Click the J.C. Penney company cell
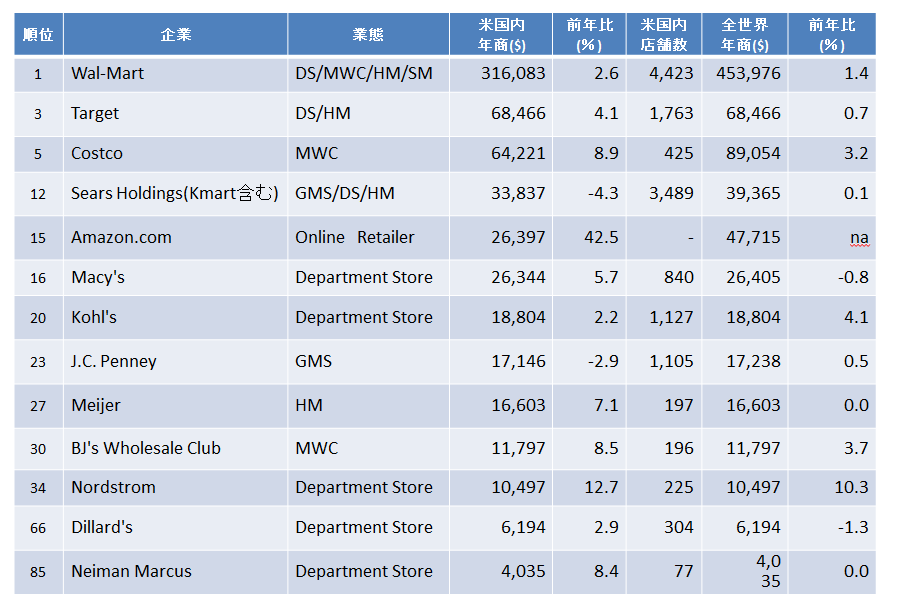Viewport: 903px width, 612px height. (176, 362)
